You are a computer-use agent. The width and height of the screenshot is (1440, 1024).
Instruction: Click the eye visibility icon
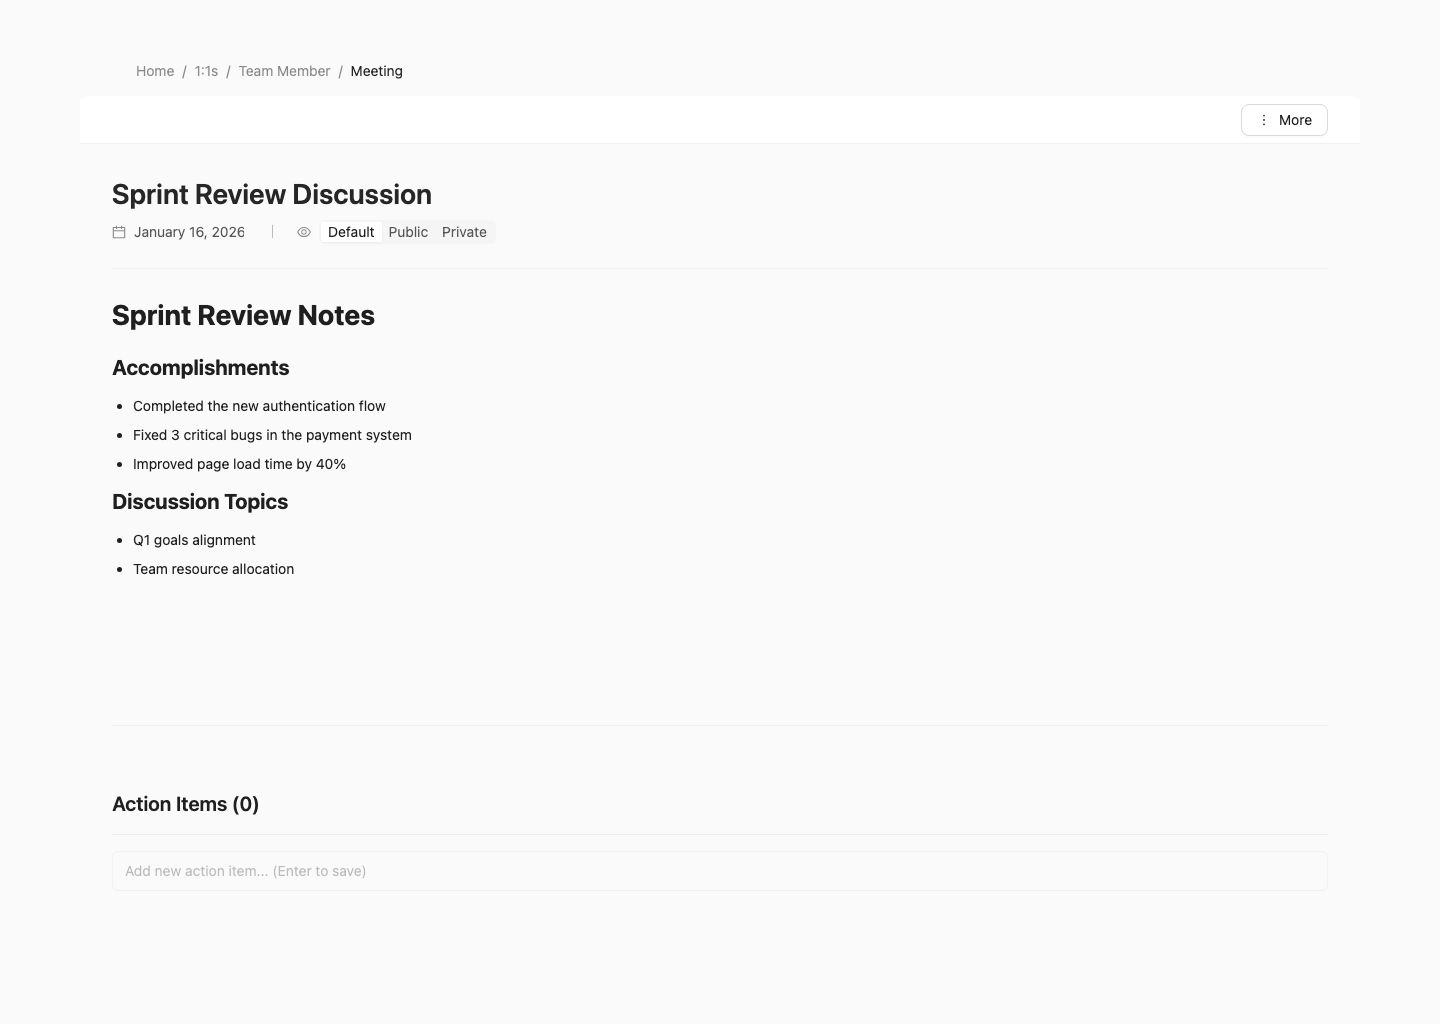tap(304, 232)
